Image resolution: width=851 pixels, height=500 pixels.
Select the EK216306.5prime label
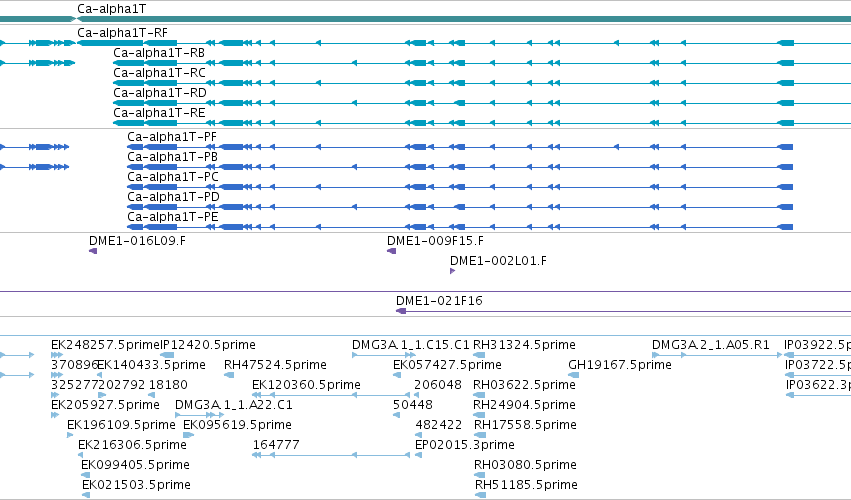tap(132, 445)
